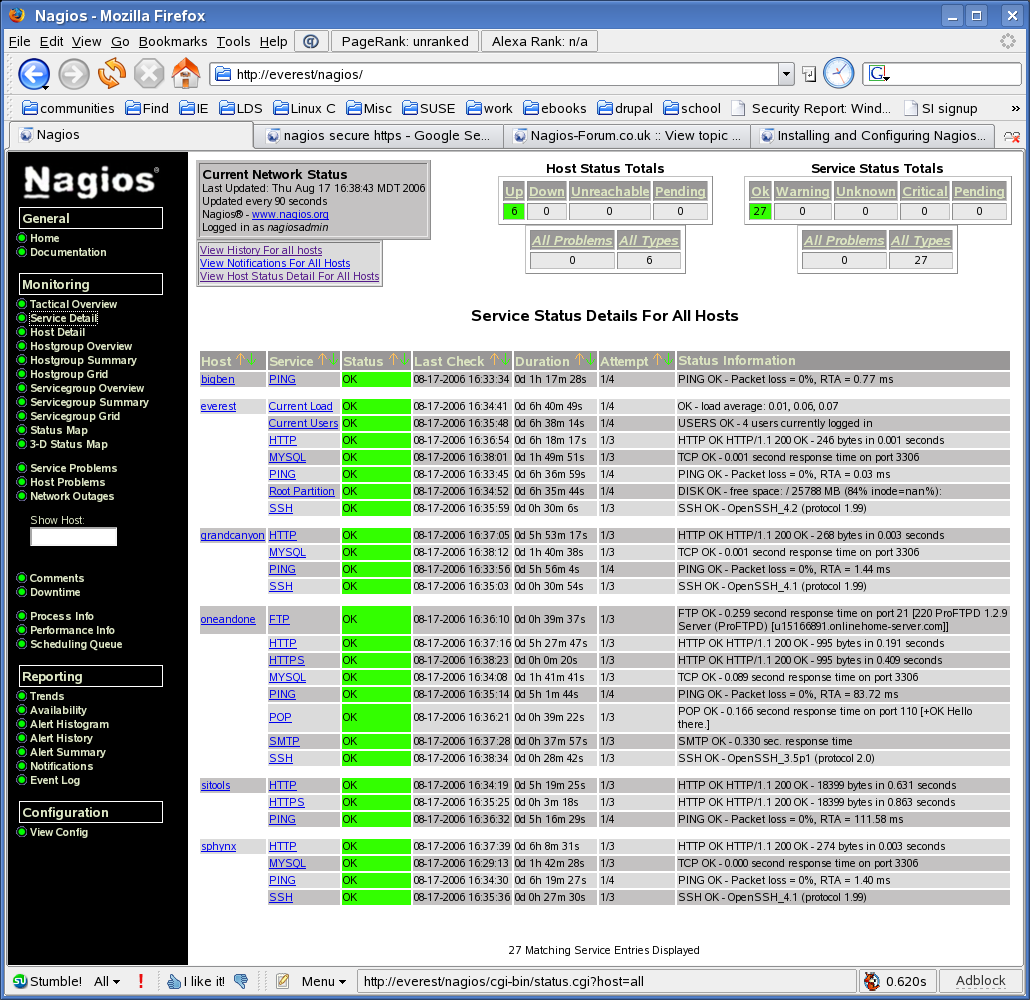The image size is (1030, 1000).
Task: Open www.nagios.org link
Action: coord(290,214)
